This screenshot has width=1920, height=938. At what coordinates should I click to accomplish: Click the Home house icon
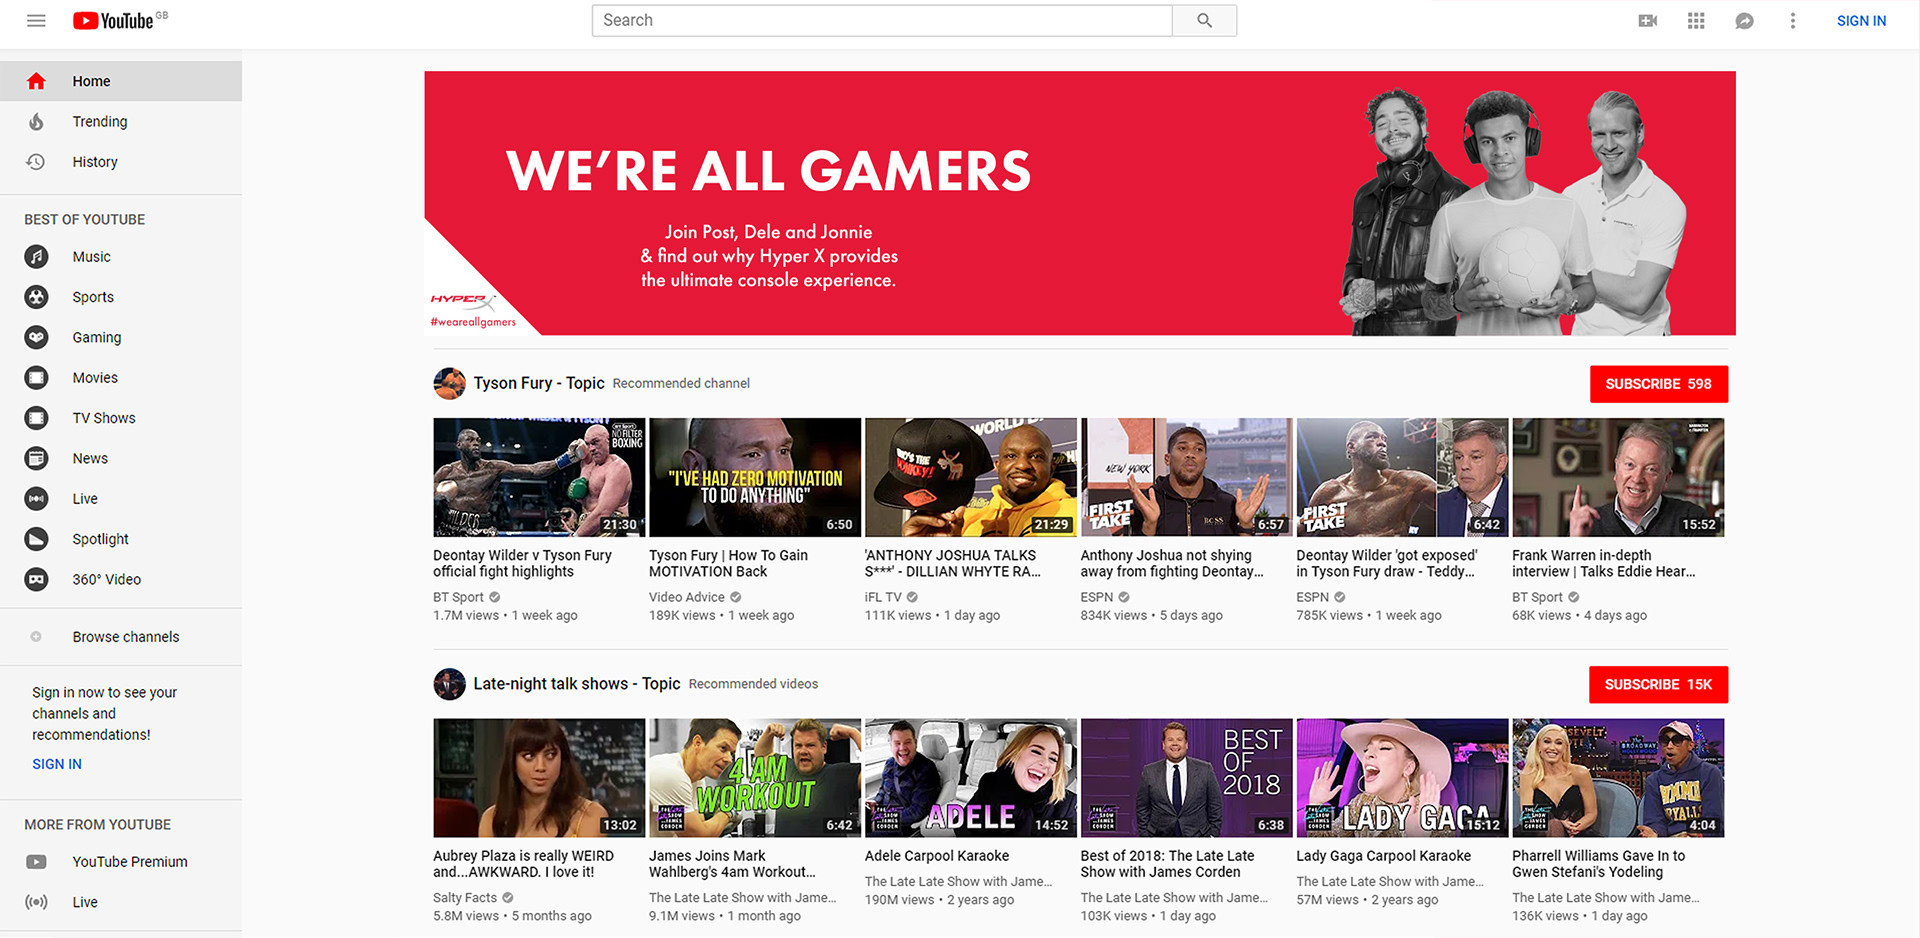(x=36, y=81)
